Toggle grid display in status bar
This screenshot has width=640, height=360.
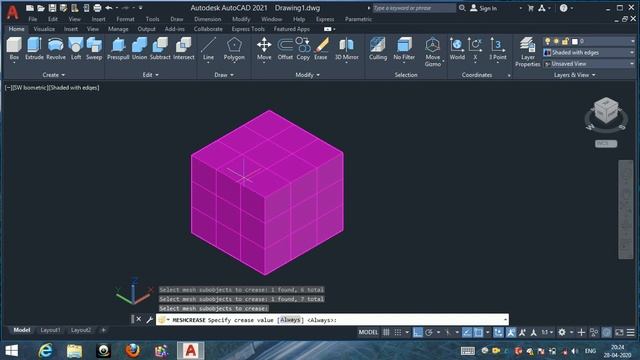pos(386,332)
